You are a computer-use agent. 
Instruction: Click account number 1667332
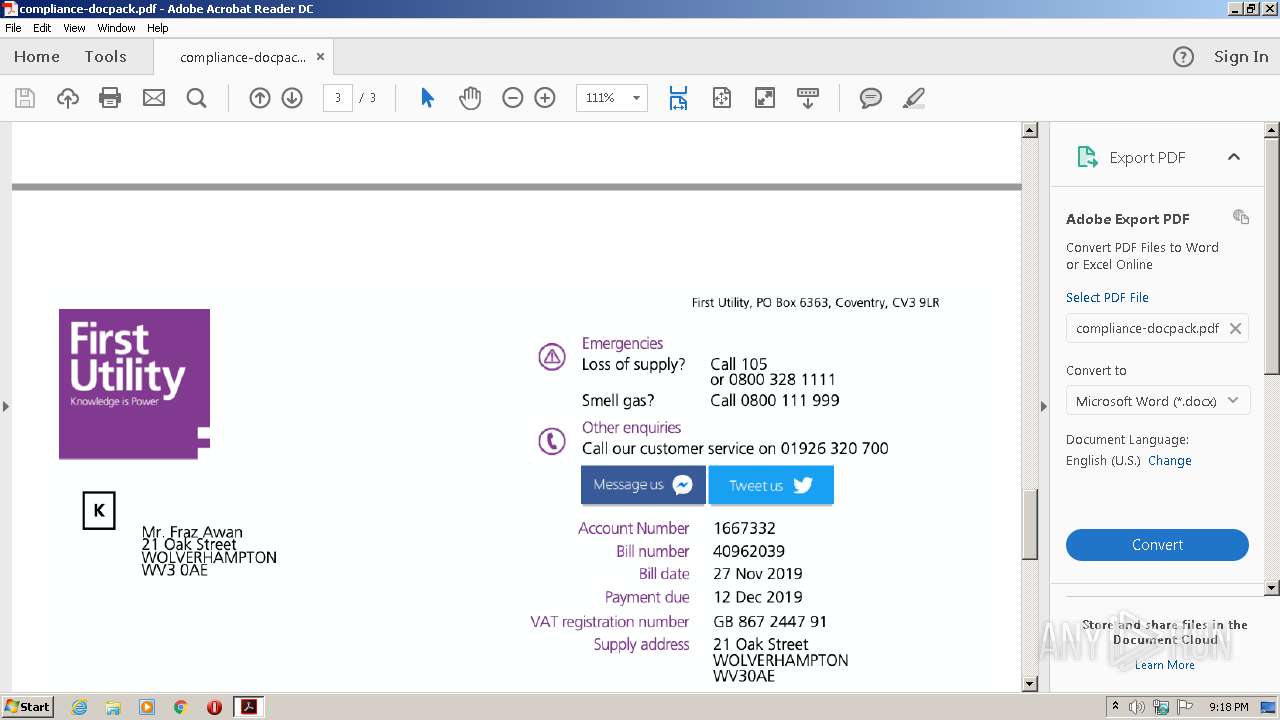point(744,528)
